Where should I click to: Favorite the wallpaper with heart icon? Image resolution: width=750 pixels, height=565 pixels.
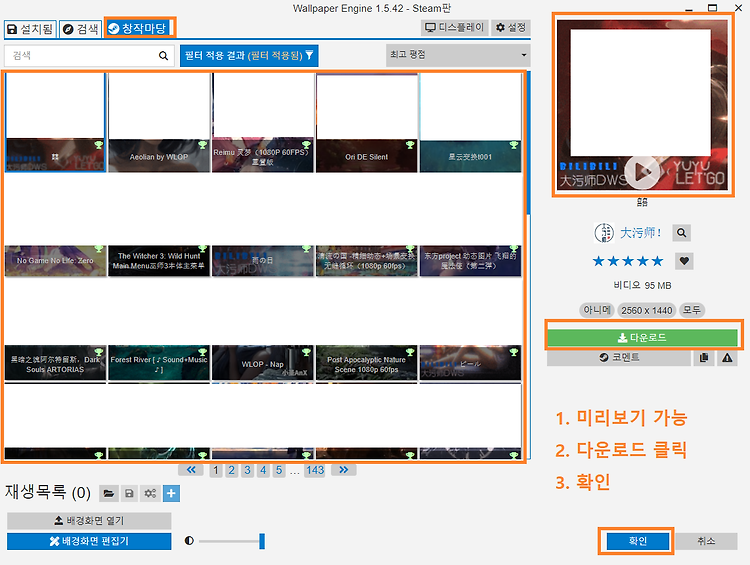[684, 261]
